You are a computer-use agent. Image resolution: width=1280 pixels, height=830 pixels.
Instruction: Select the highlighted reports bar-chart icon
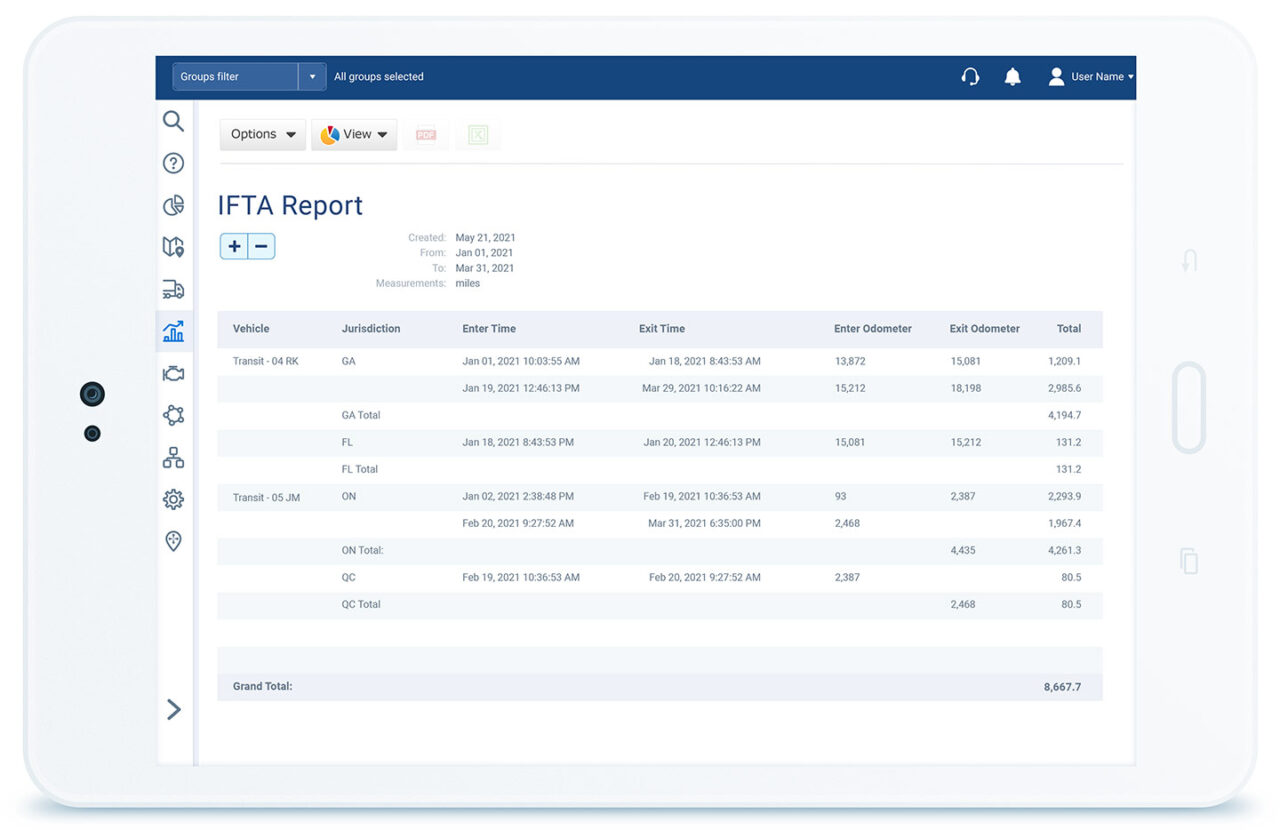tap(173, 331)
